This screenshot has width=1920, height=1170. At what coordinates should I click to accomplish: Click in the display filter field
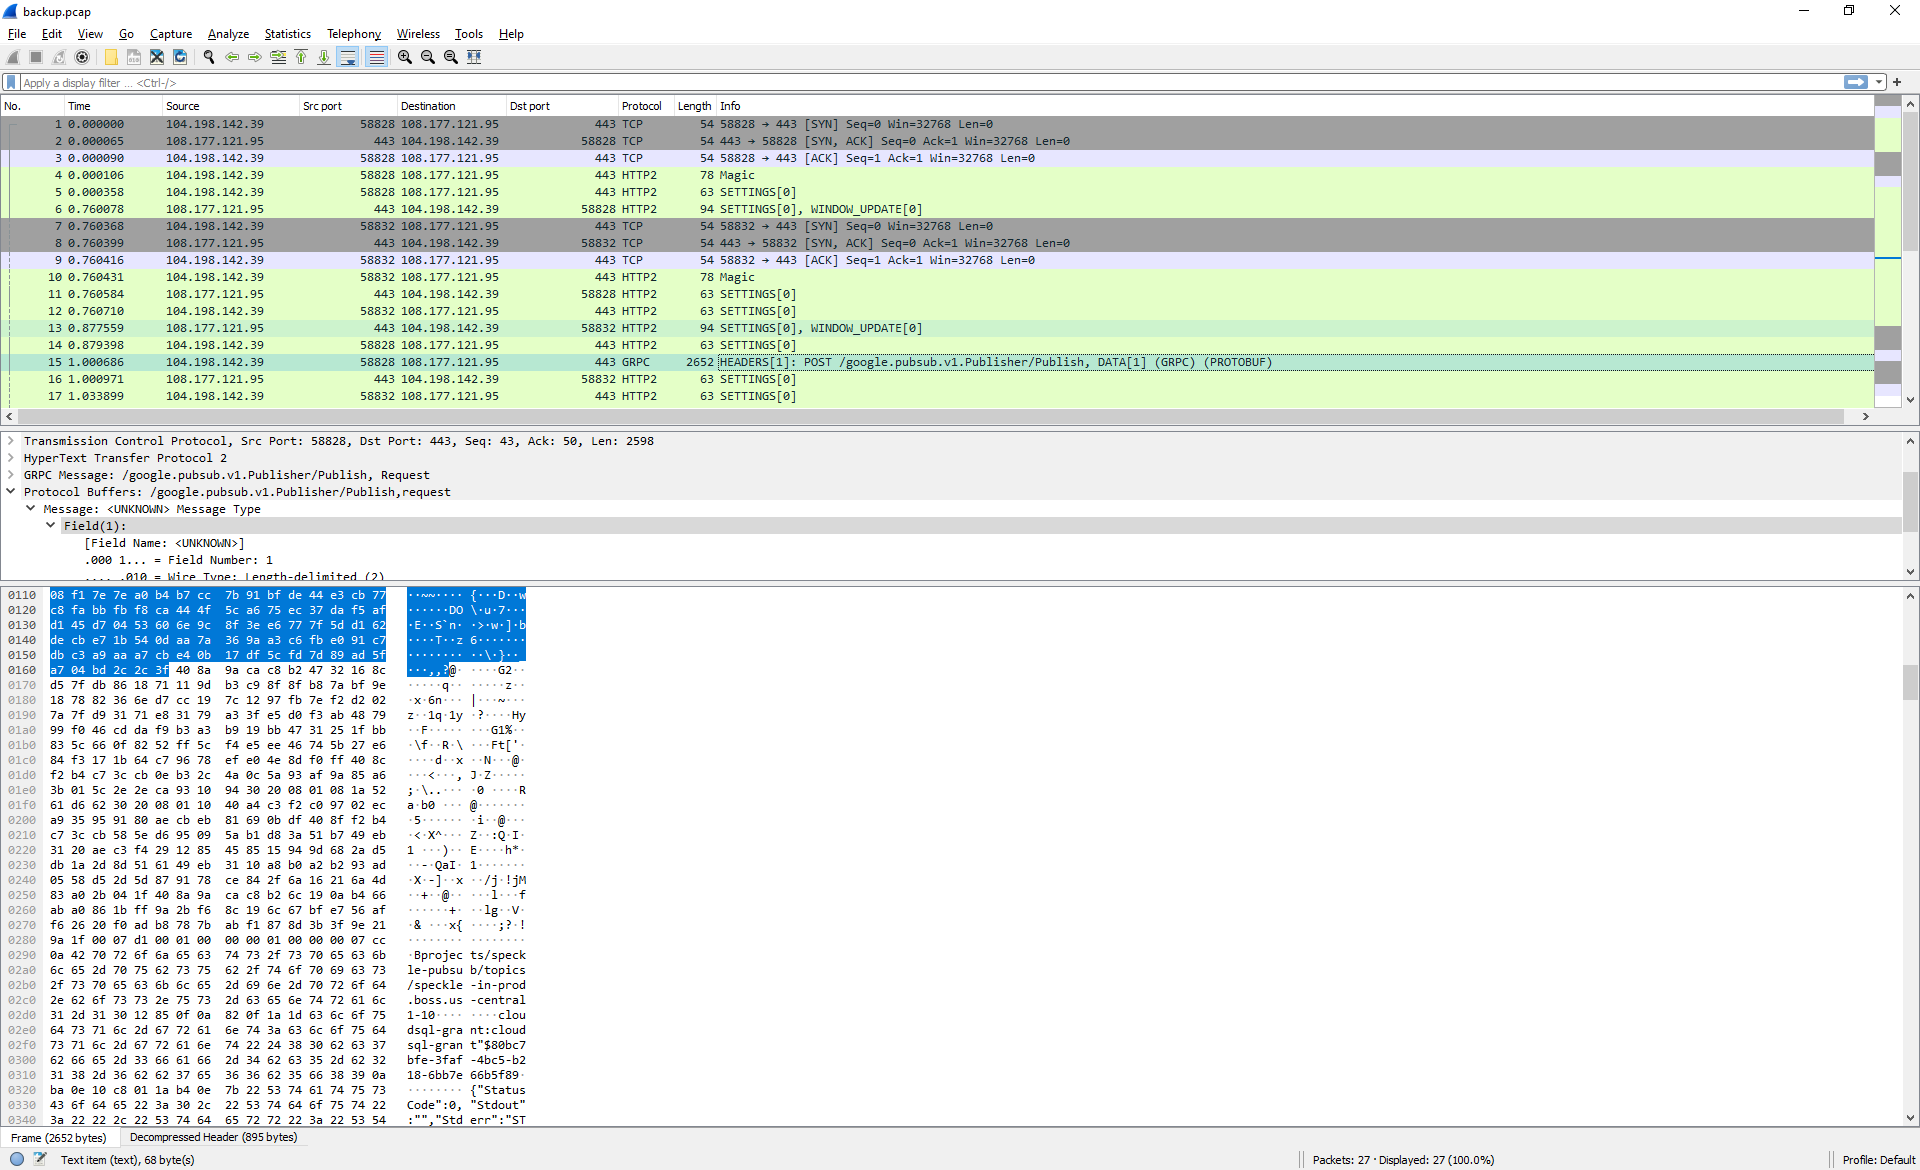pos(900,83)
